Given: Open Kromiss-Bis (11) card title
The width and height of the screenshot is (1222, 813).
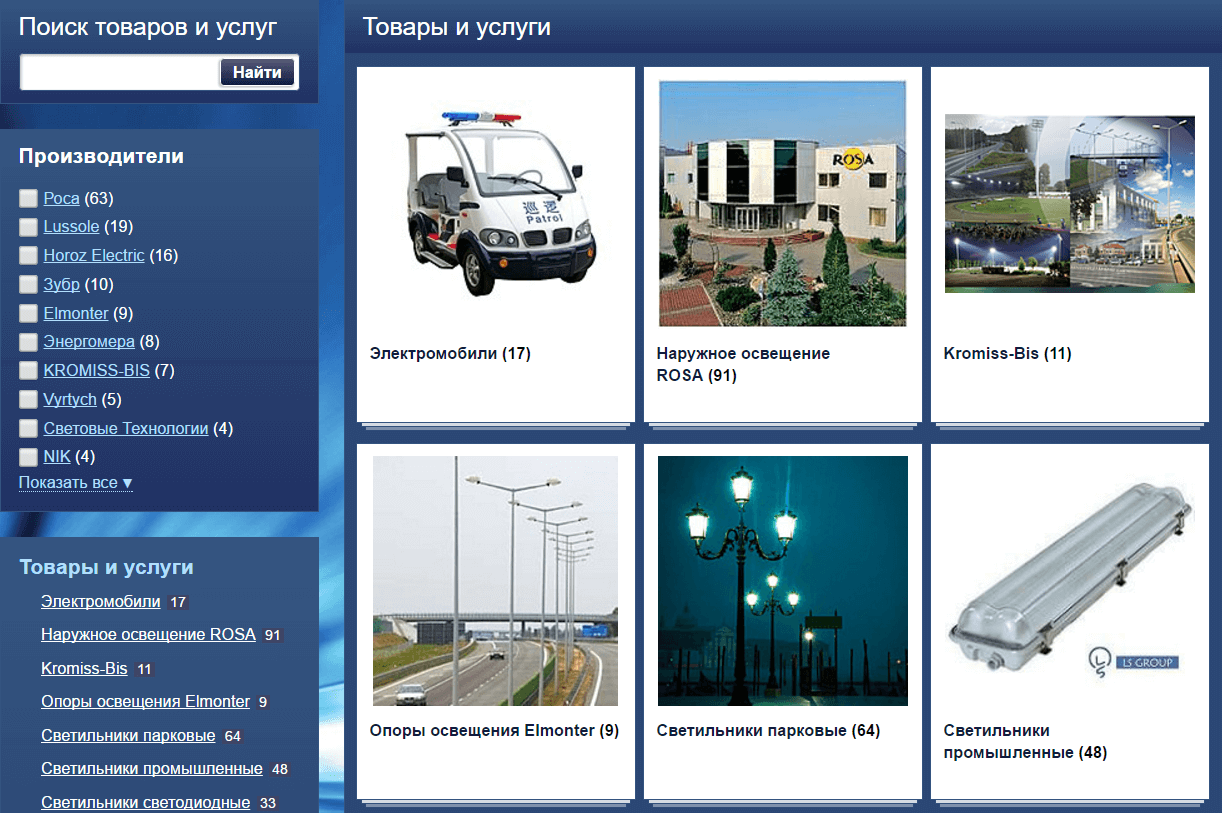Looking at the screenshot, I should [1007, 353].
